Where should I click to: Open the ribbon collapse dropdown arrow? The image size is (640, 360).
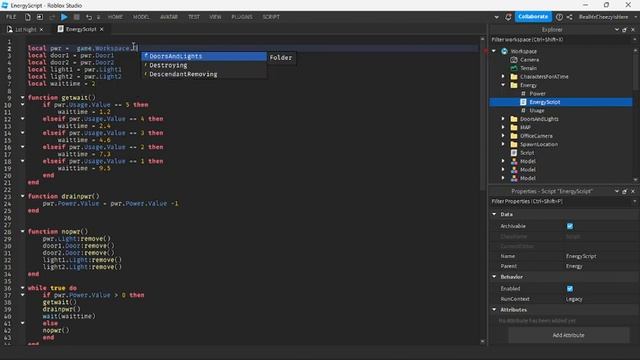496,17
